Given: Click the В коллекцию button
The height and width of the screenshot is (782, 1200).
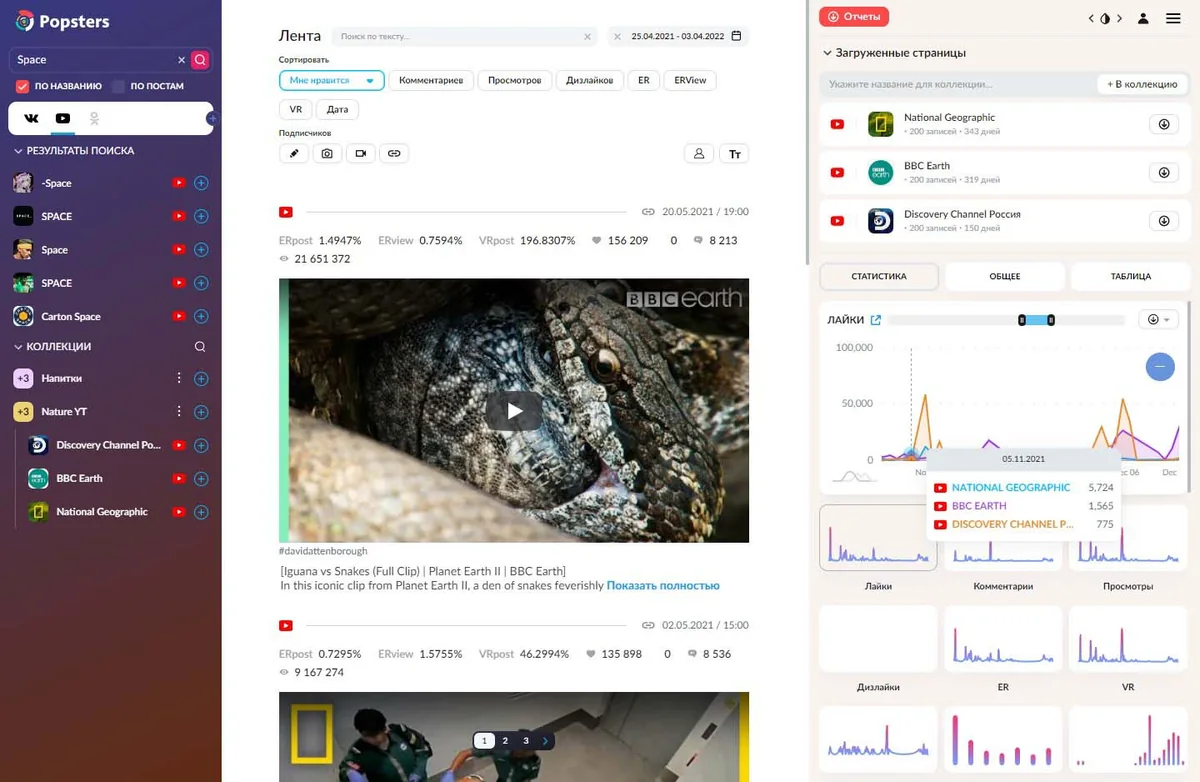Looking at the screenshot, I should point(1142,84).
